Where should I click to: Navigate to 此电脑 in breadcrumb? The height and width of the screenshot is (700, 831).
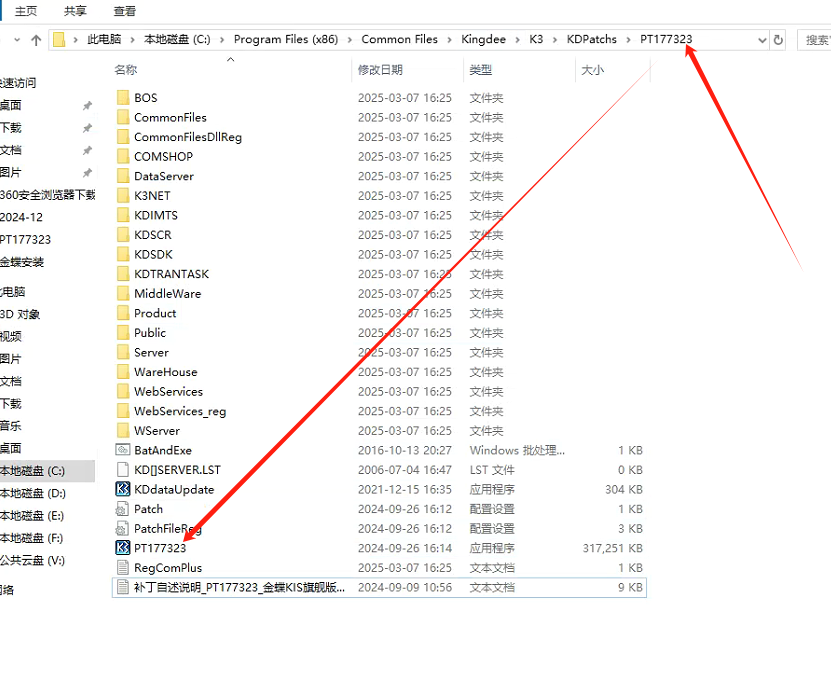[x=104, y=39]
